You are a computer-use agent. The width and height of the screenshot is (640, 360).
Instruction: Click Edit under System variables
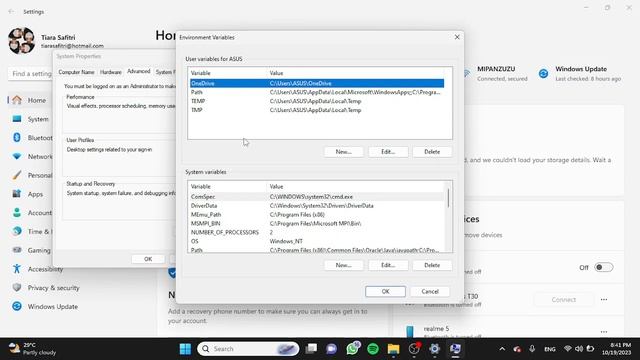tap(388, 265)
